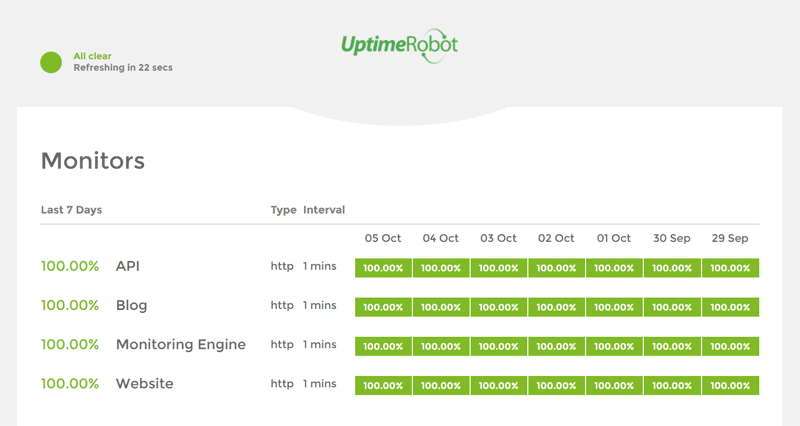Viewport: 800px width, 426px height.
Task: Click the Last 7 Days column header
Action: pyautogui.click(x=71, y=210)
